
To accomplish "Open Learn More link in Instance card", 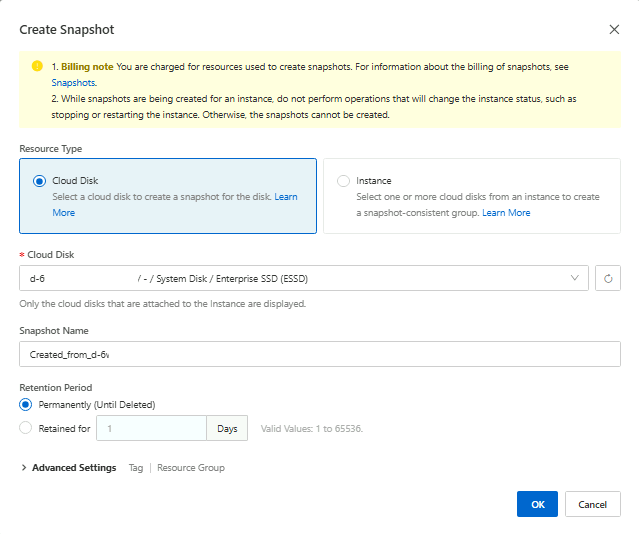I will [506, 213].
